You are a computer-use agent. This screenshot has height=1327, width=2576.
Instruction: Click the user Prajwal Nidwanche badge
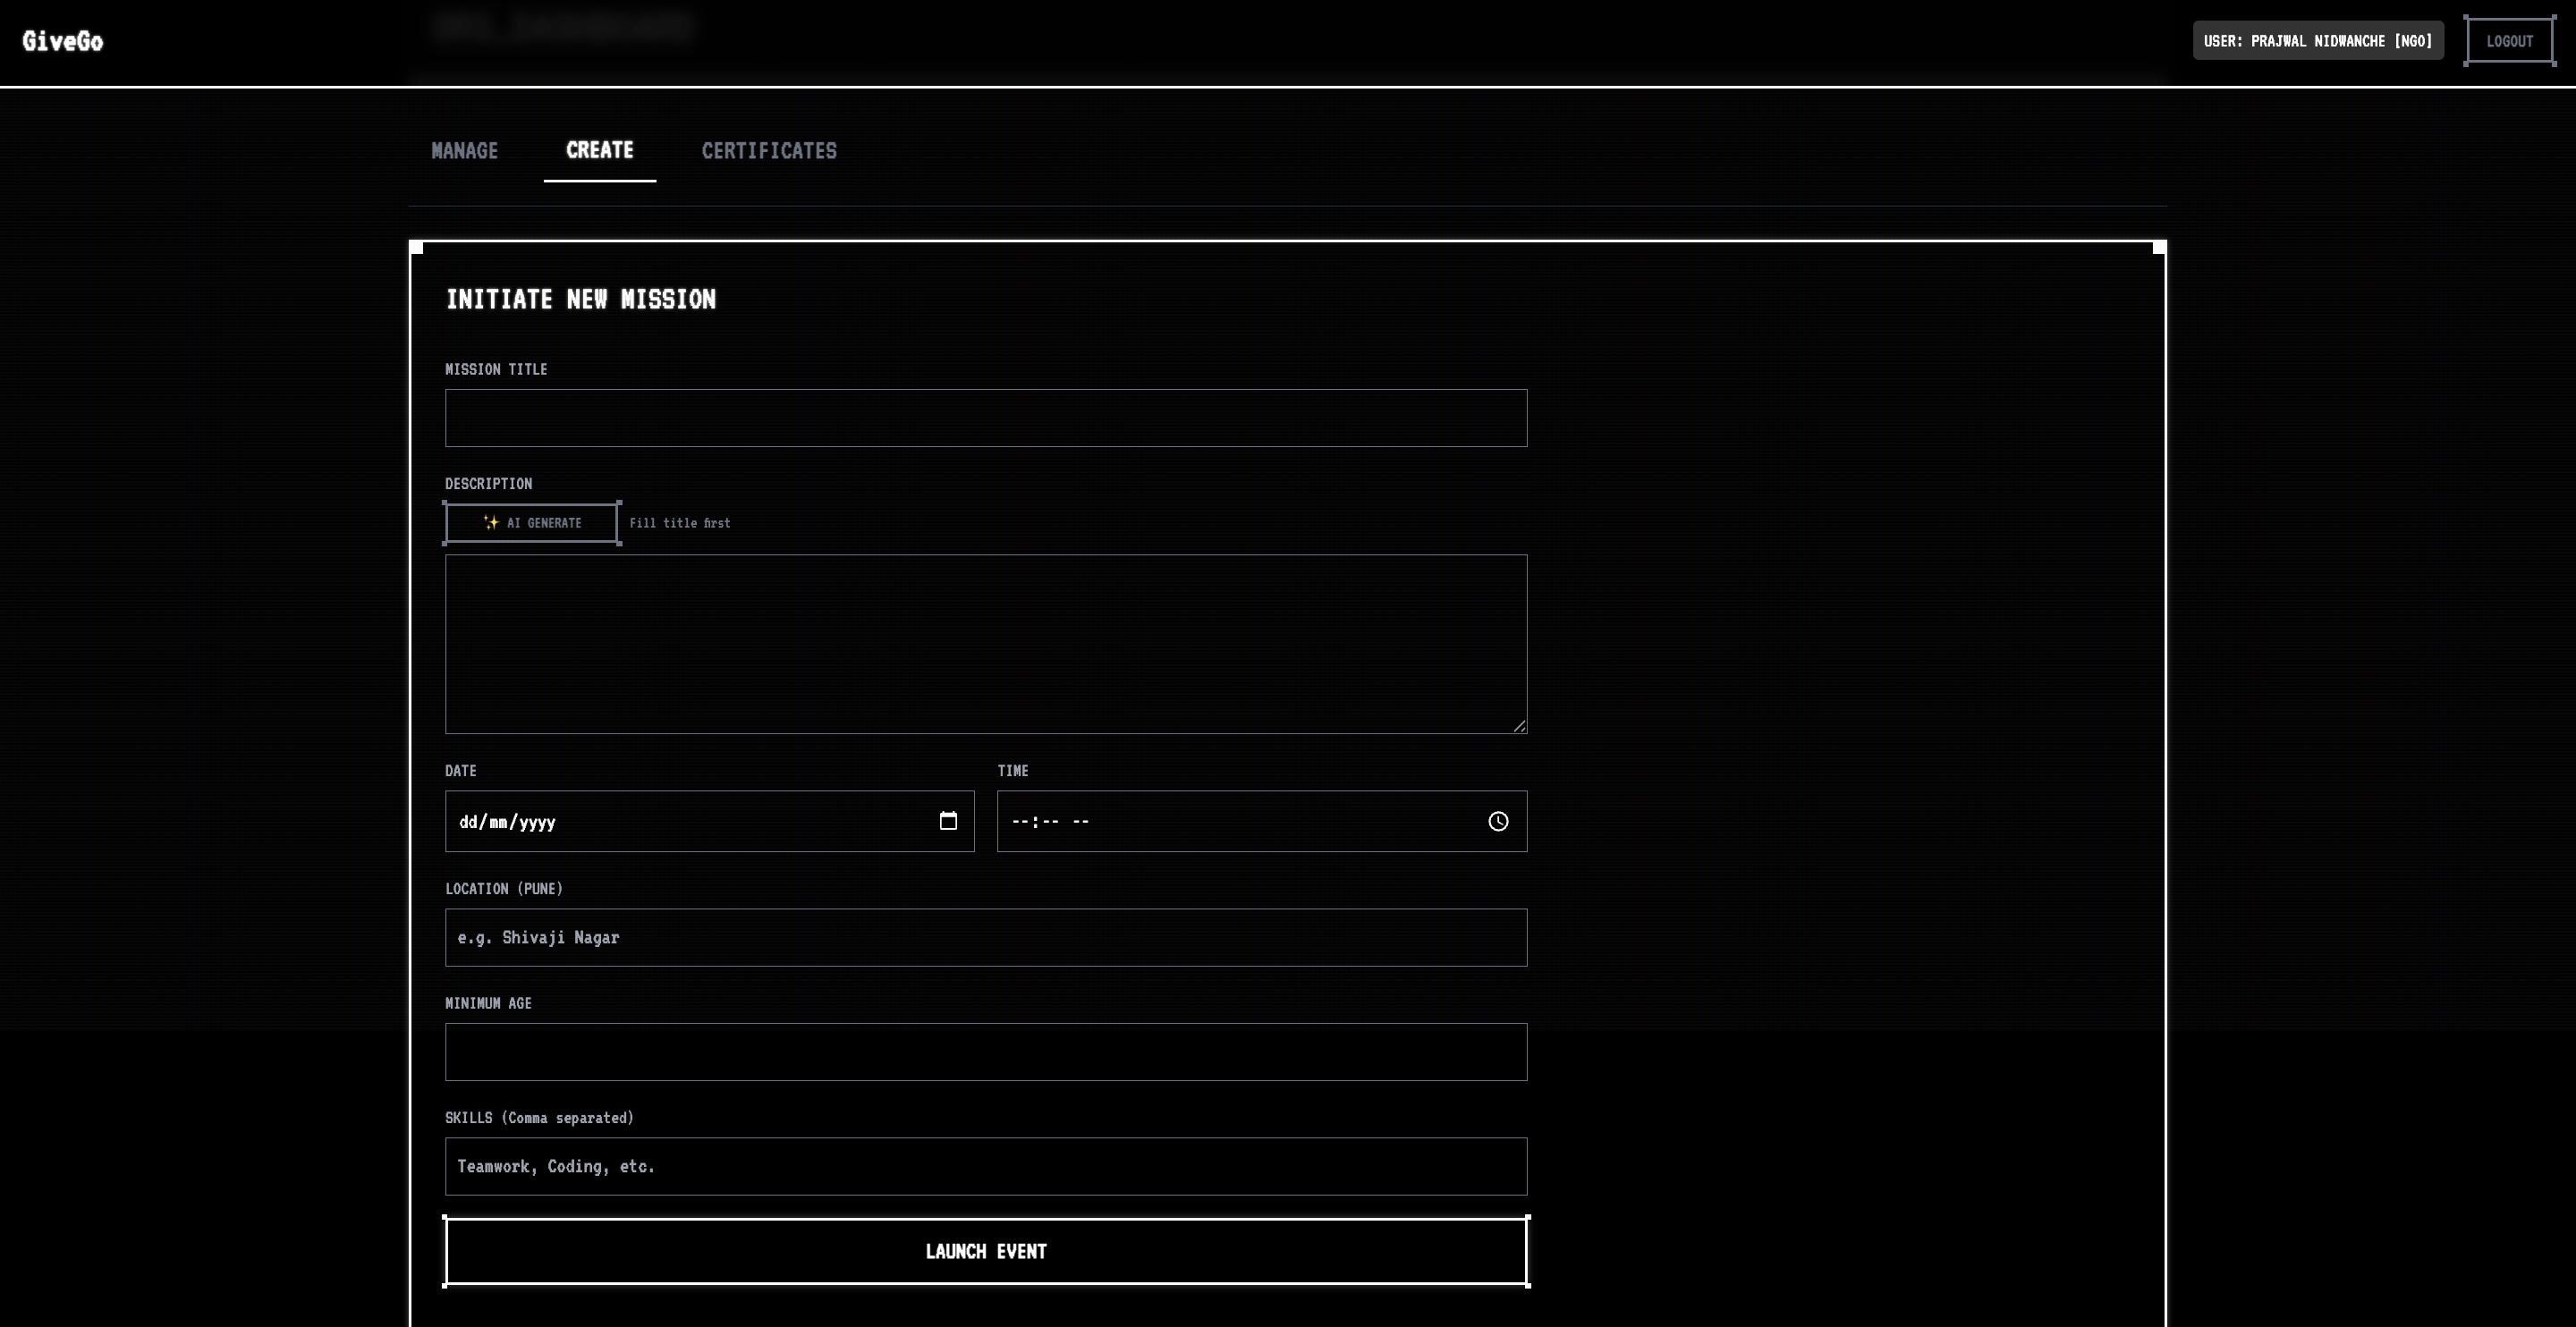(x=2317, y=41)
